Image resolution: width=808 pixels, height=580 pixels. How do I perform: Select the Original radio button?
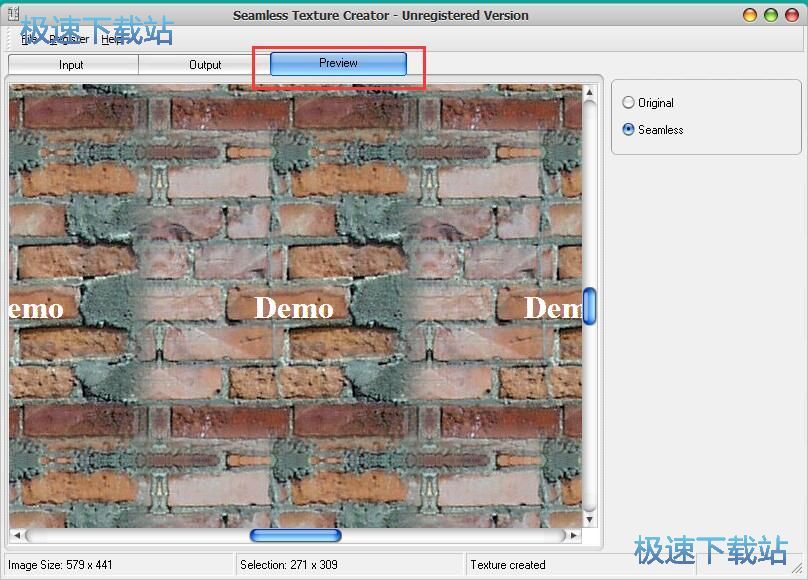[x=628, y=103]
